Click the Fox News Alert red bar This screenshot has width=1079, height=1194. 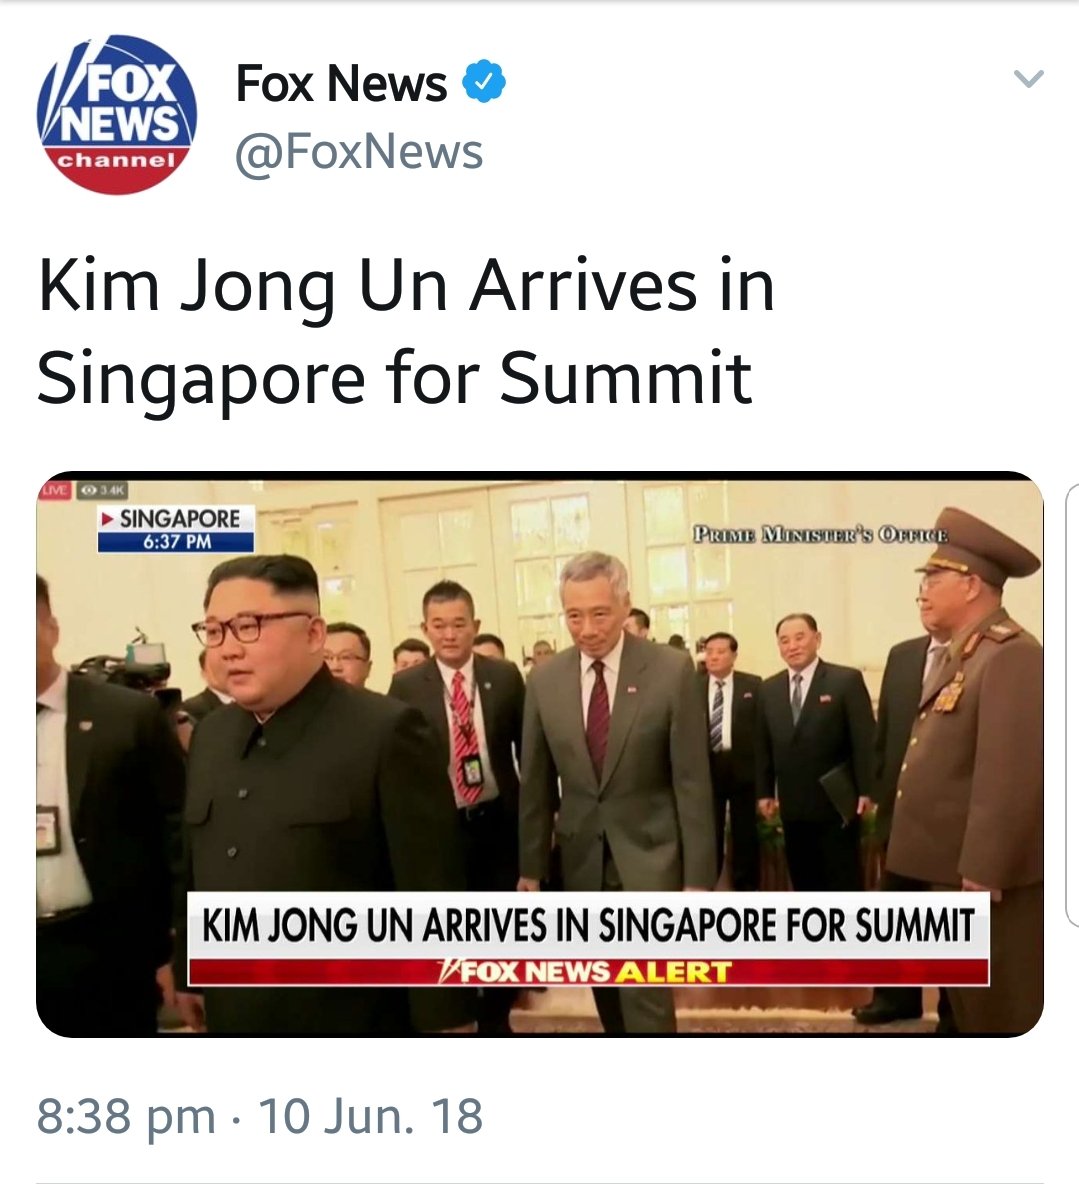[x=589, y=972]
